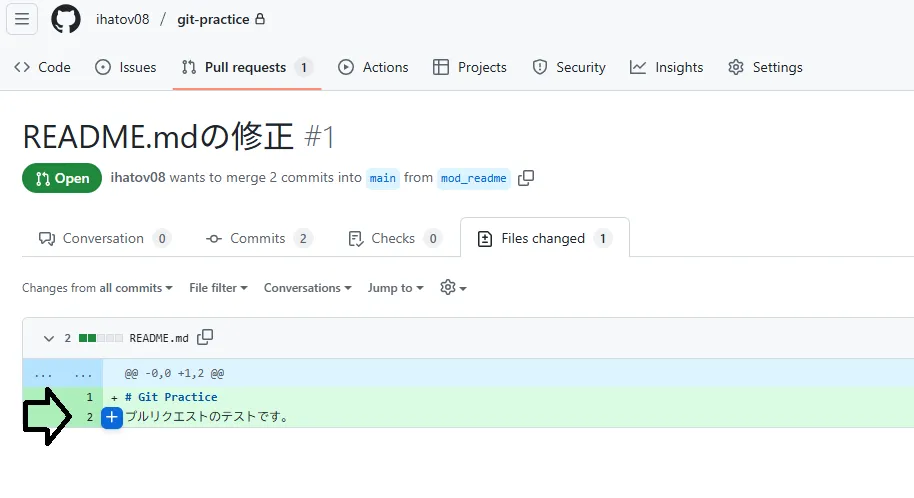This screenshot has width=914, height=498.
Task: Open Changes from all commits dropdown
Action: click(x=97, y=288)
